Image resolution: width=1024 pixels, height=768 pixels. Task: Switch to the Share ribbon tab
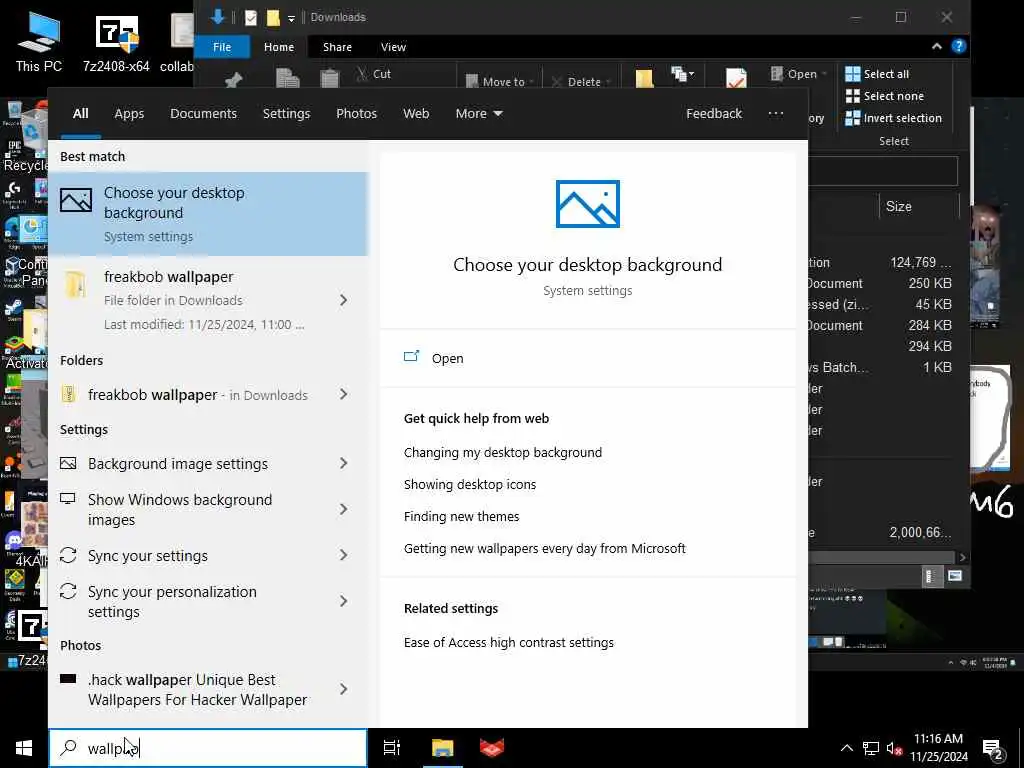(337, 47)
